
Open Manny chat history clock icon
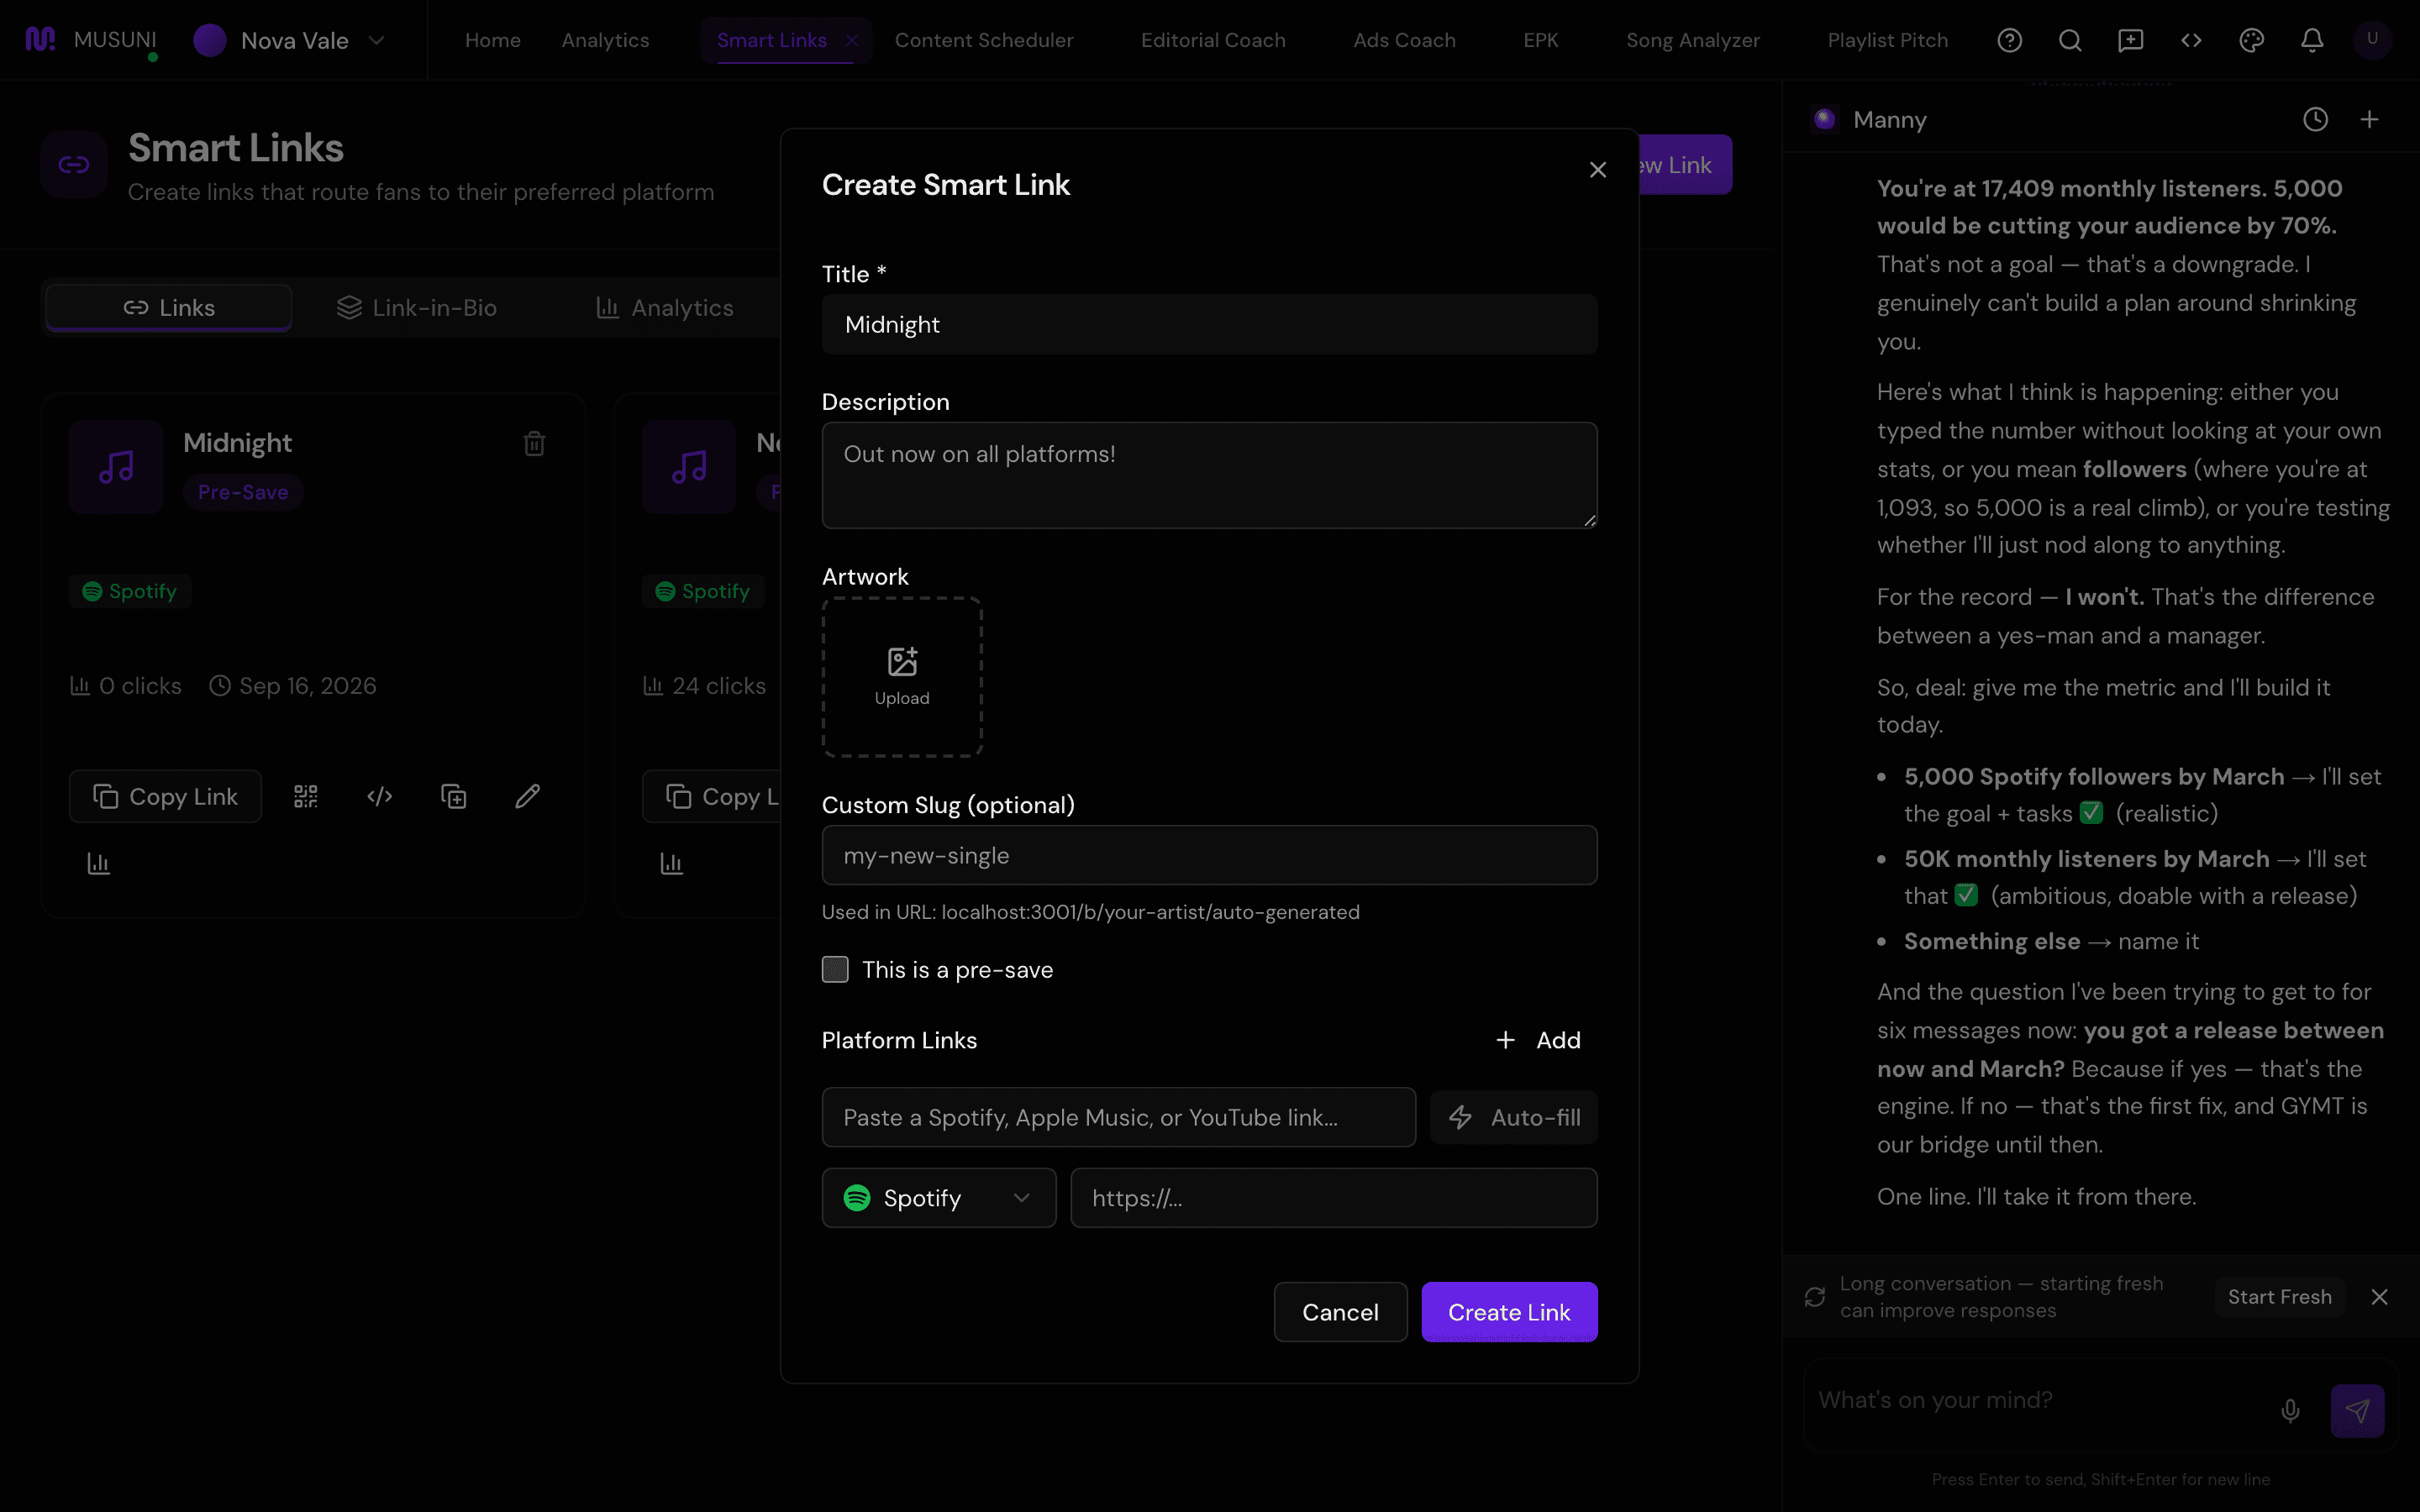(x=2315, y=120)
